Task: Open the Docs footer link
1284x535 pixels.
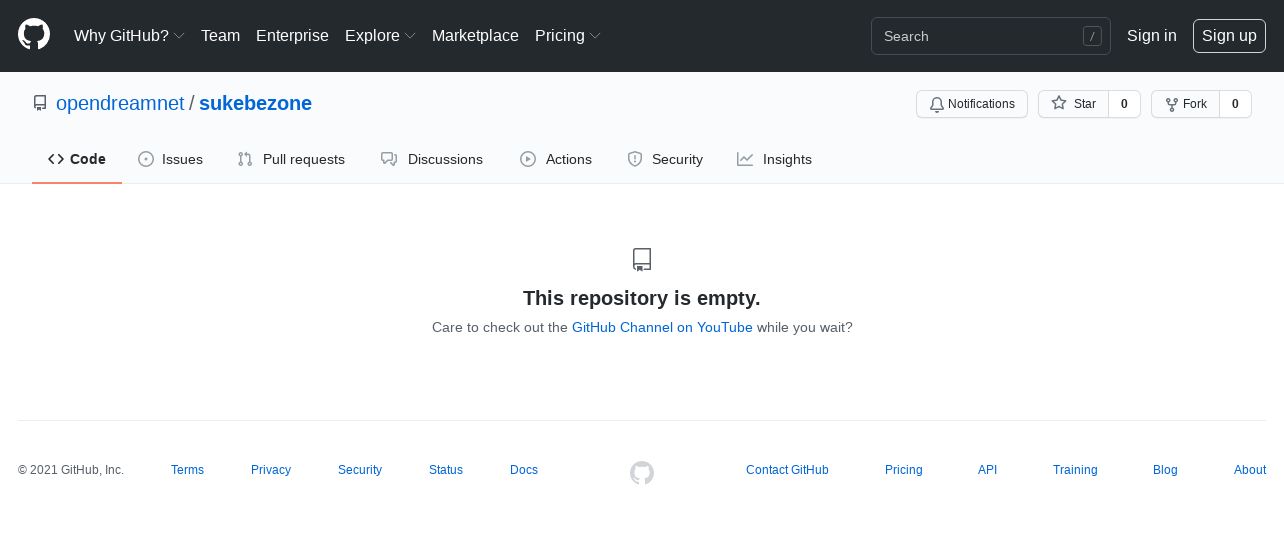Action: coord(524,470)
